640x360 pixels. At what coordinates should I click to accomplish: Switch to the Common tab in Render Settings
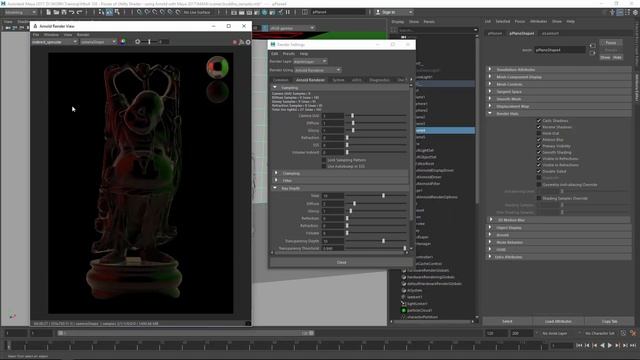(281, 80)
